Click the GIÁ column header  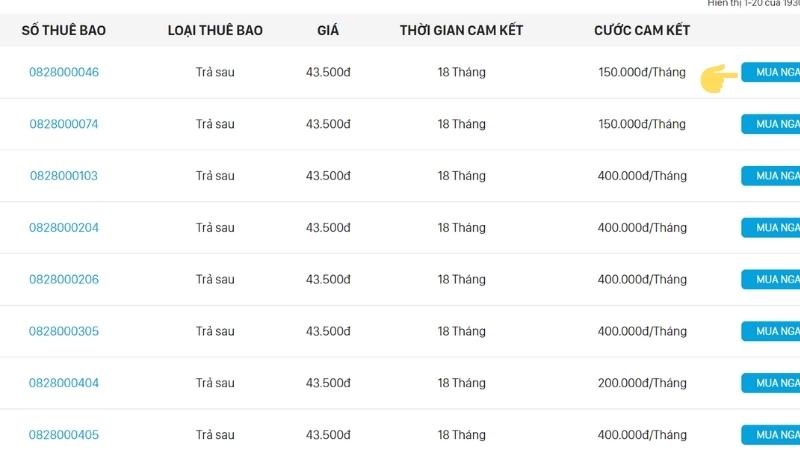(x=328, y=31)
